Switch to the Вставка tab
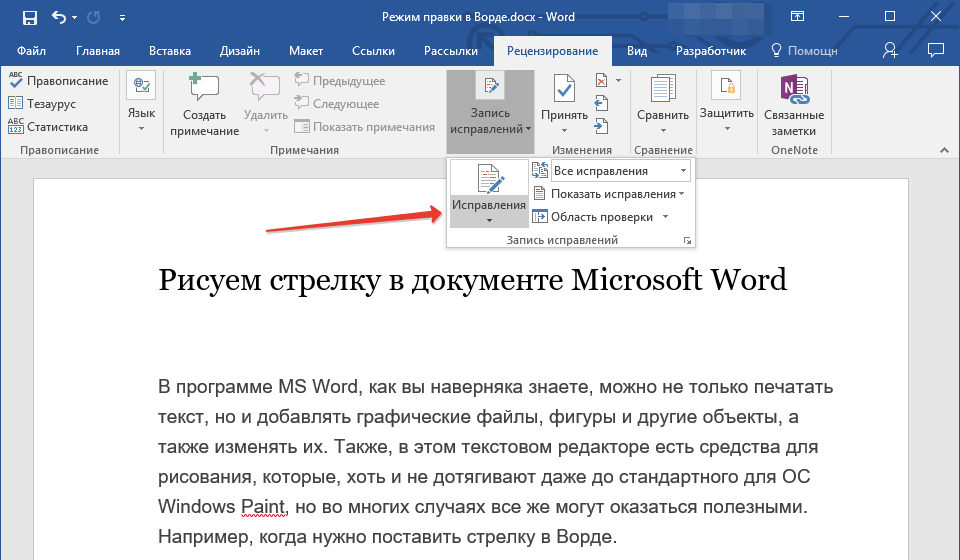 pyautogui.click(x=170, y=50)
